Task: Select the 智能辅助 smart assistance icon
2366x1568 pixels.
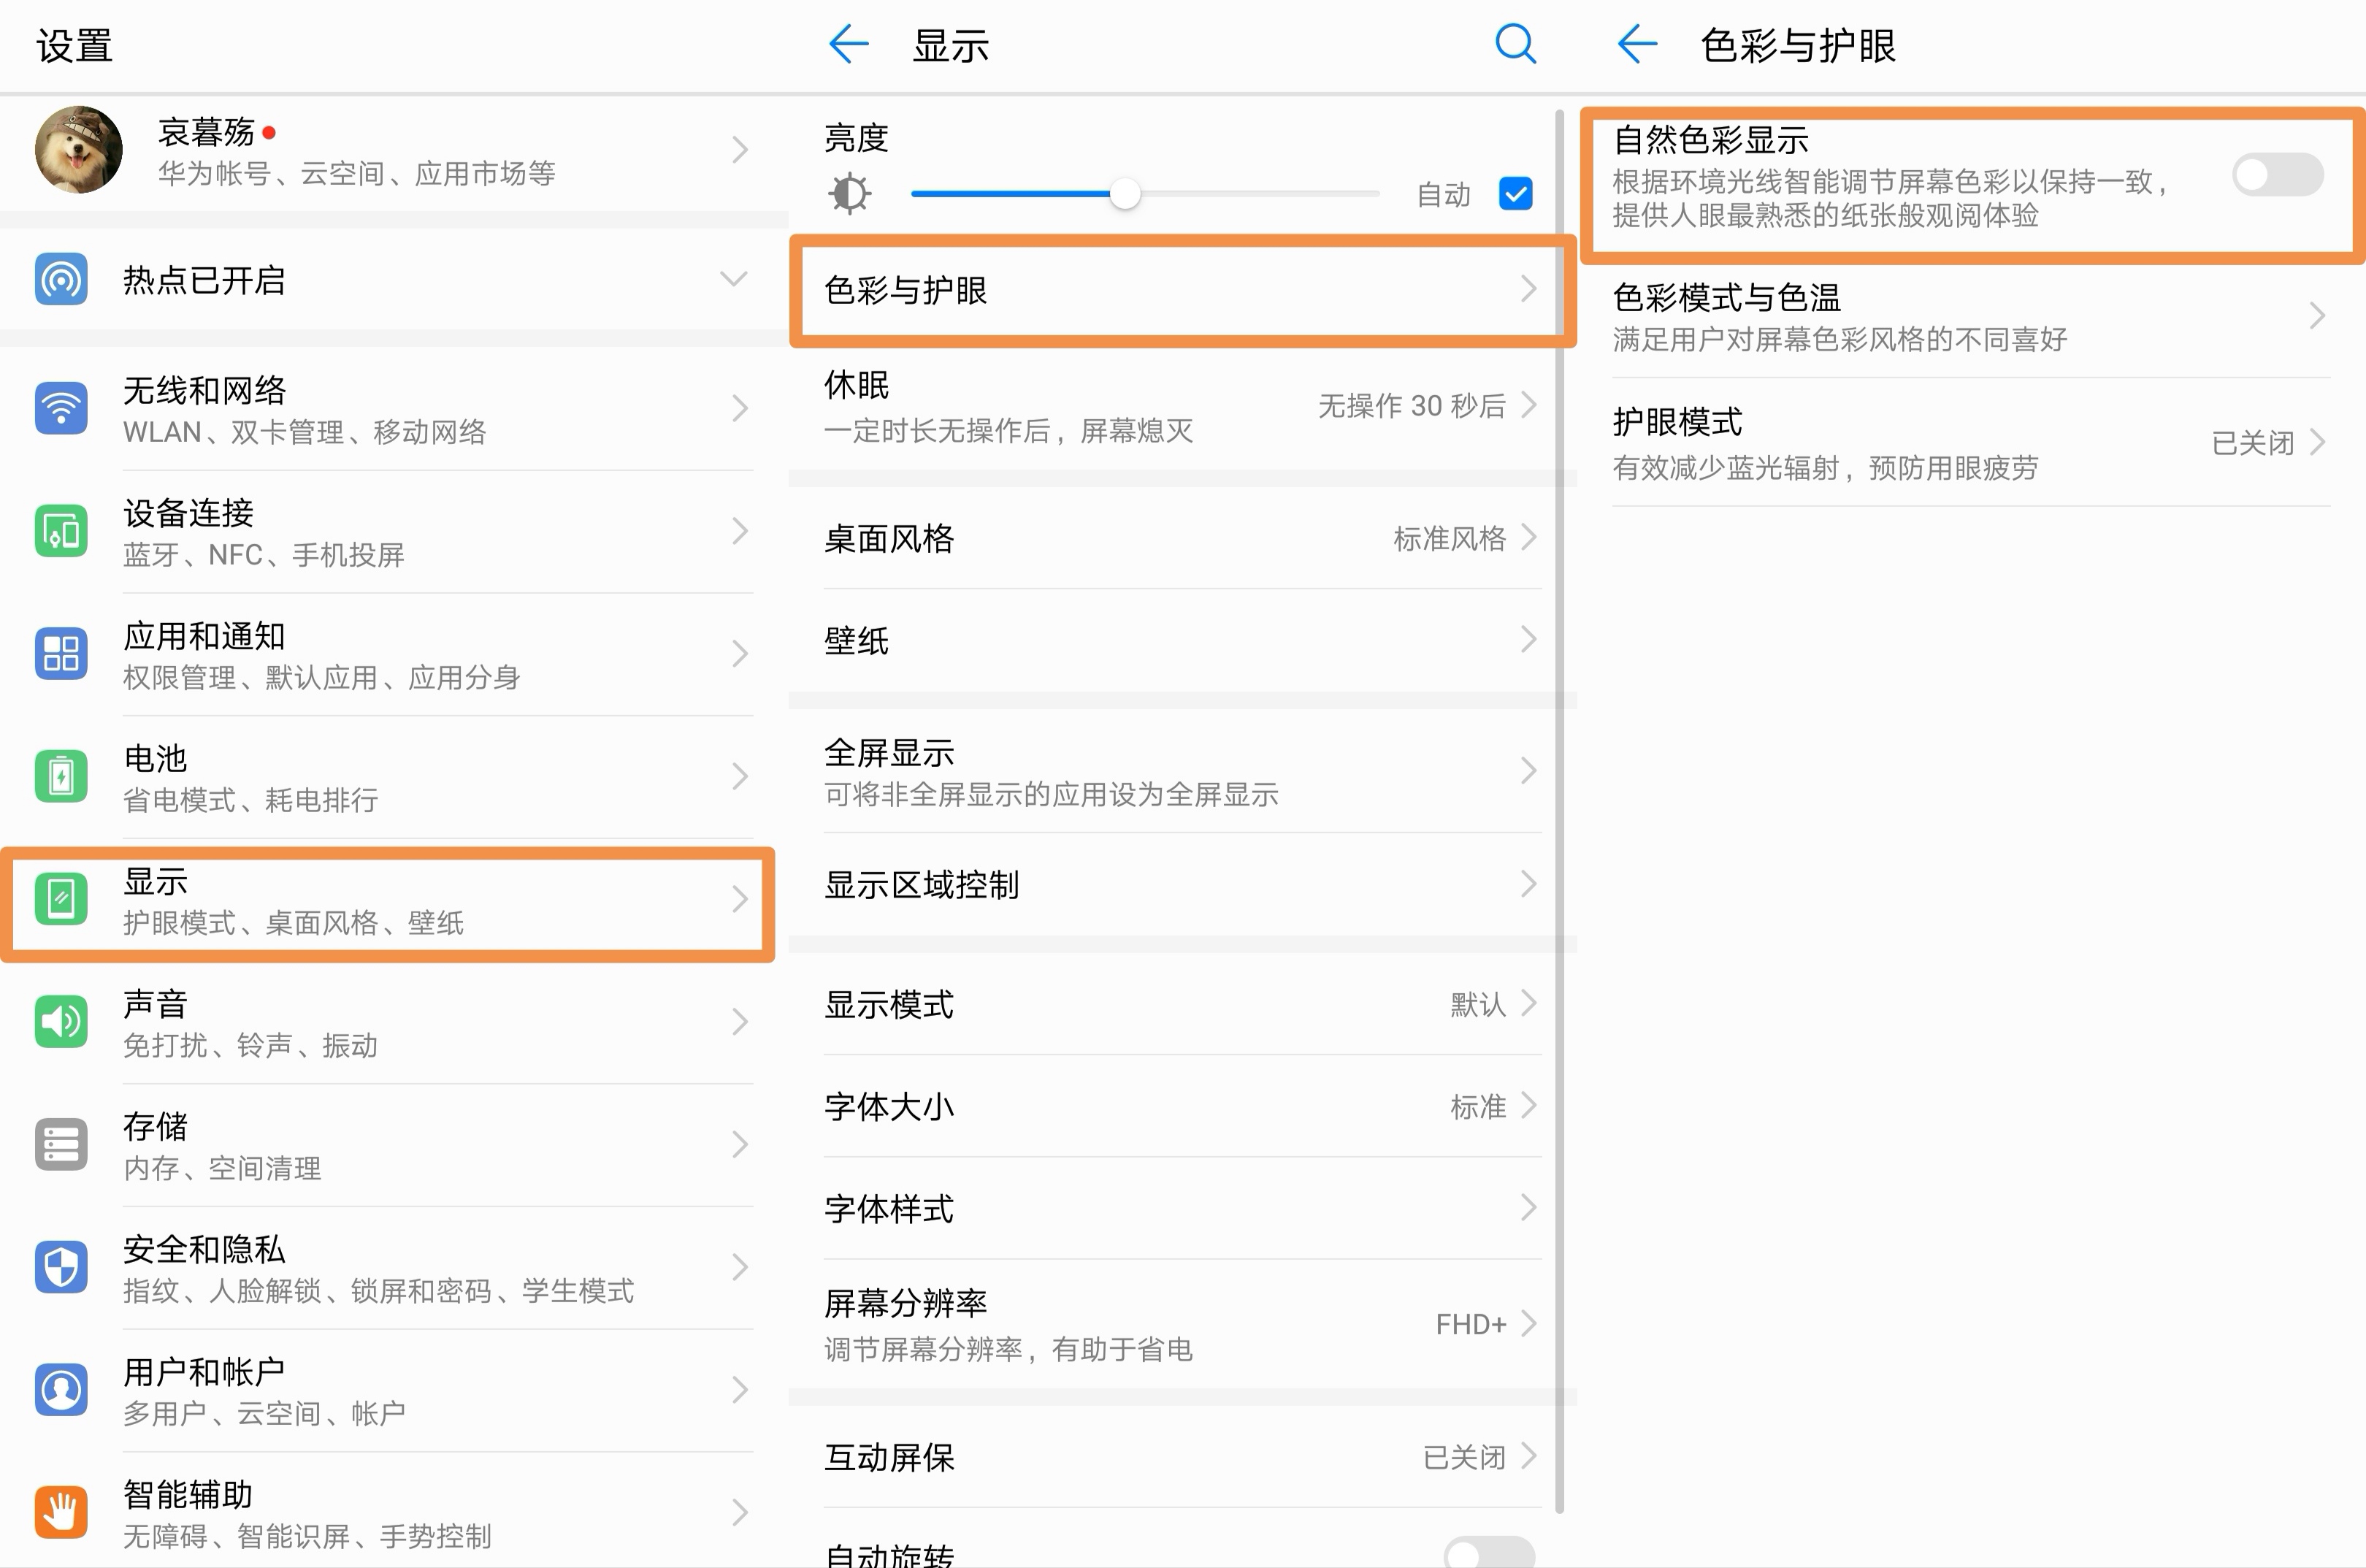Action: click(61, 1512)
